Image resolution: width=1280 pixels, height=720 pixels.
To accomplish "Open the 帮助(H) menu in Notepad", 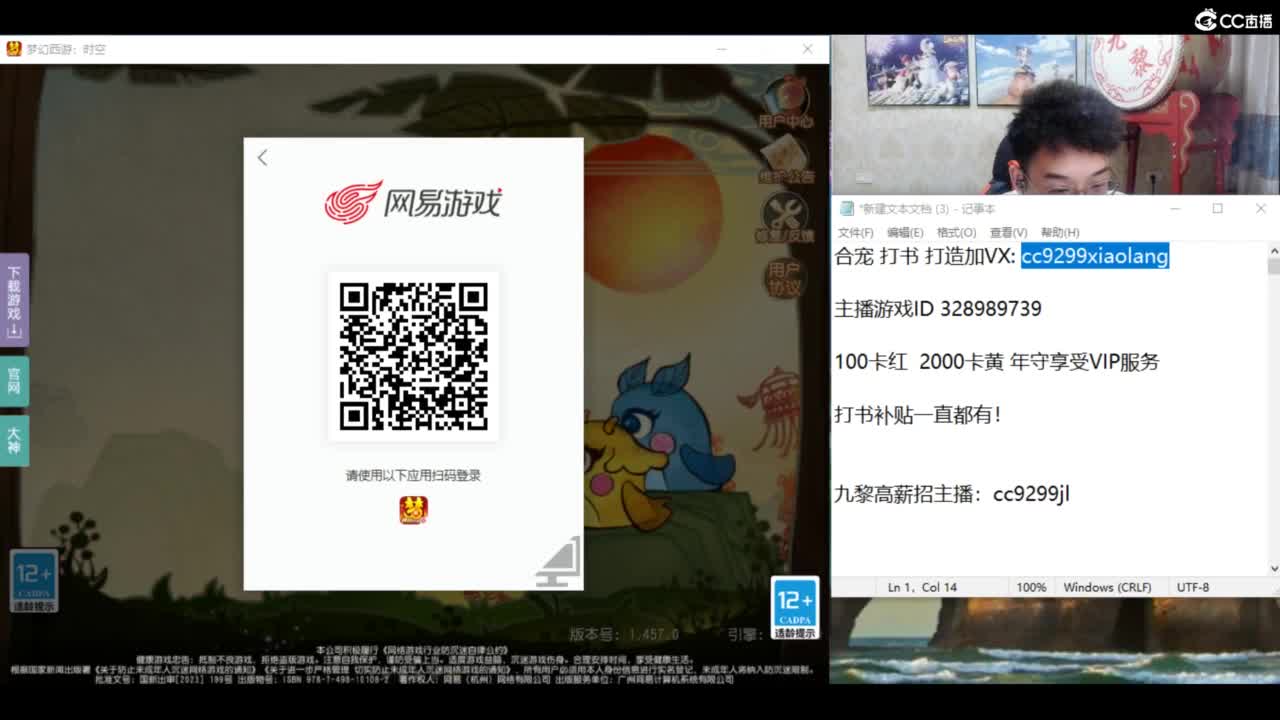I will coord(1060,232).
